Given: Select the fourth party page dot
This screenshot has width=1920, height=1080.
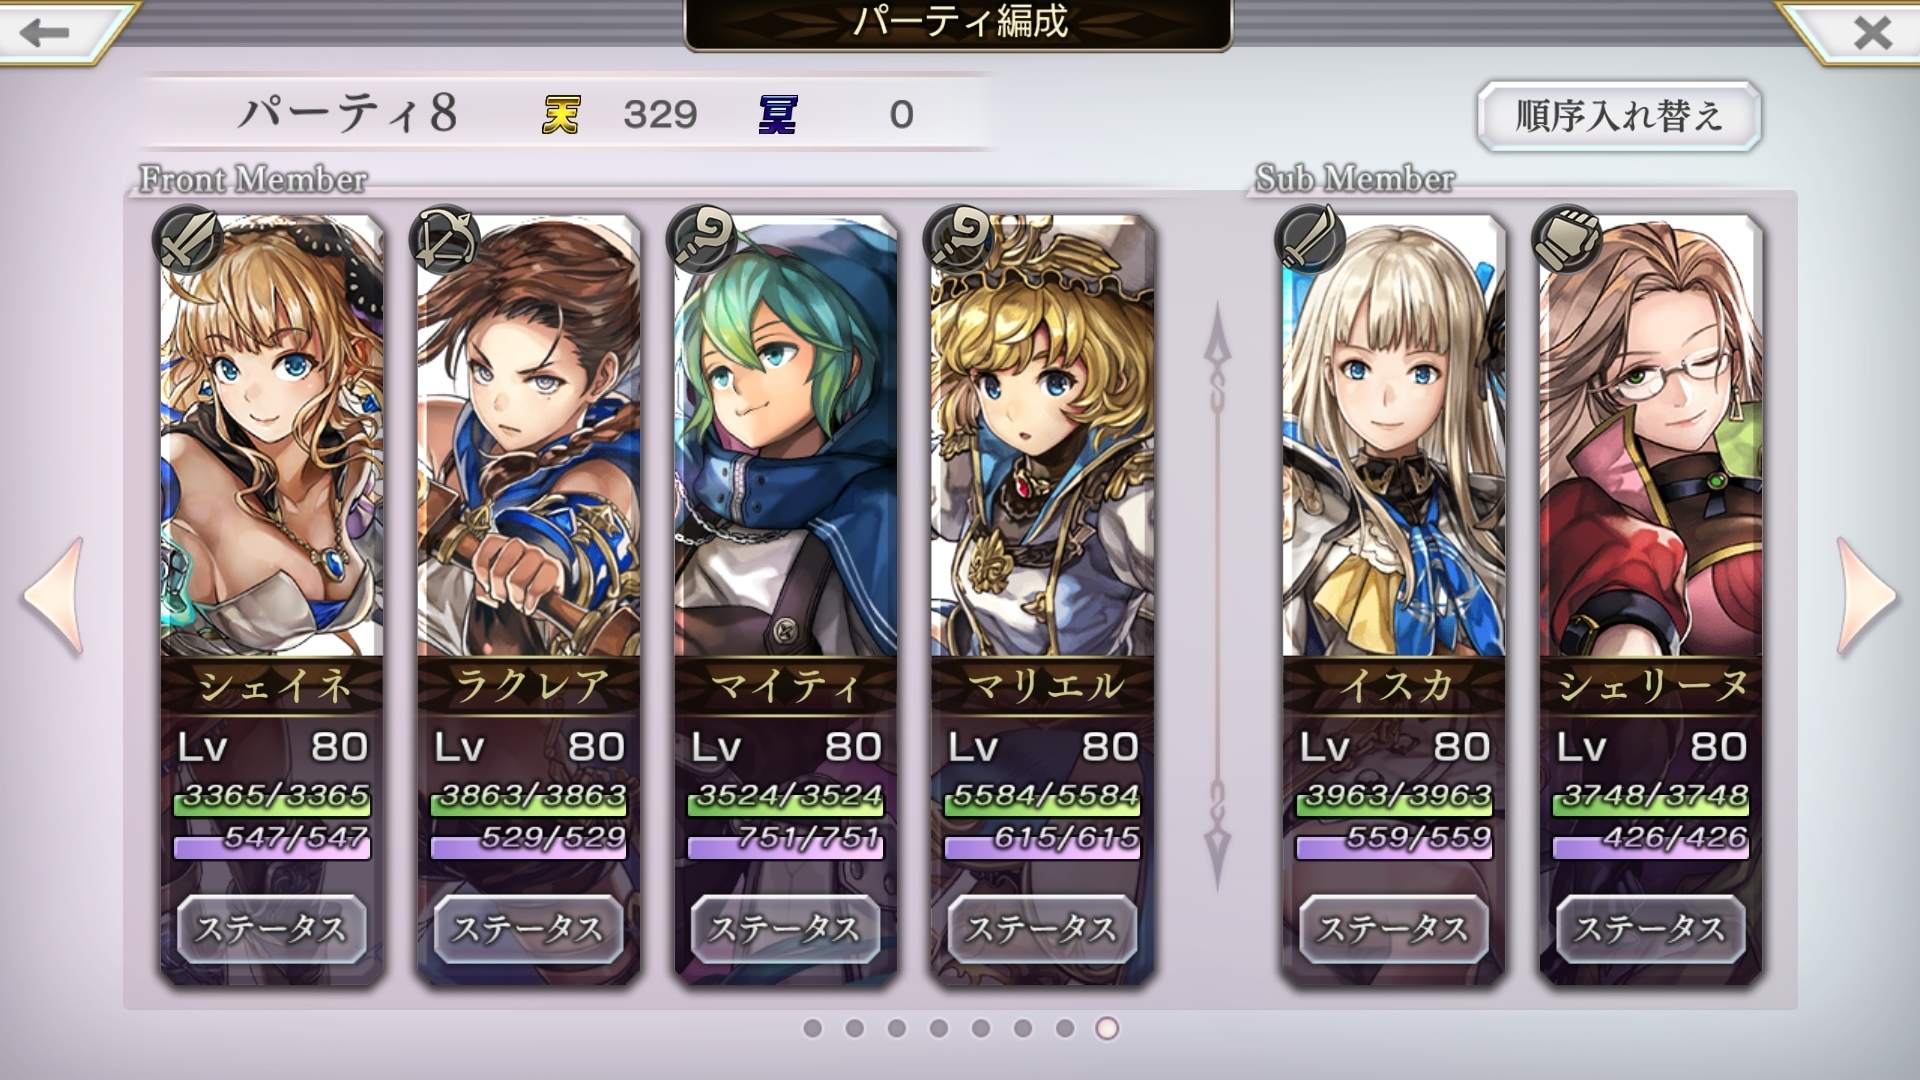Looking at the screenshot, I should tap(939, 1028).
